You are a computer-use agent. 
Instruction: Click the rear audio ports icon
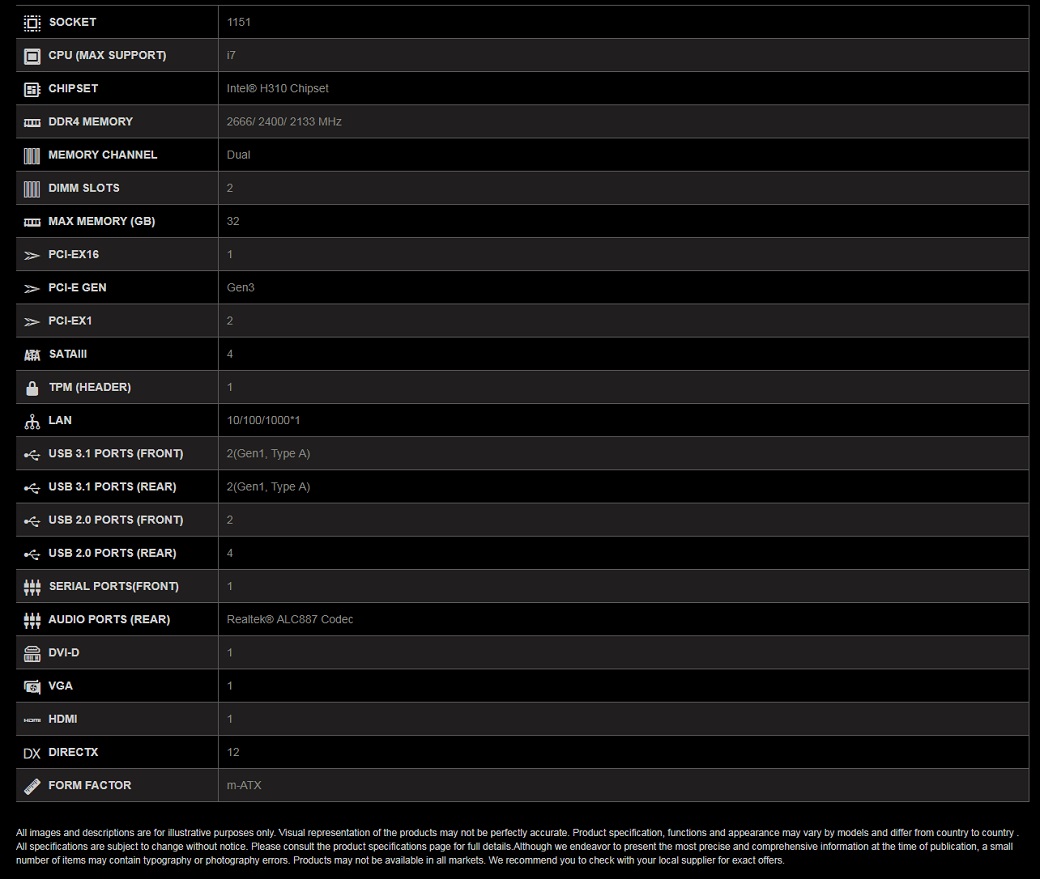pos(32,620)
